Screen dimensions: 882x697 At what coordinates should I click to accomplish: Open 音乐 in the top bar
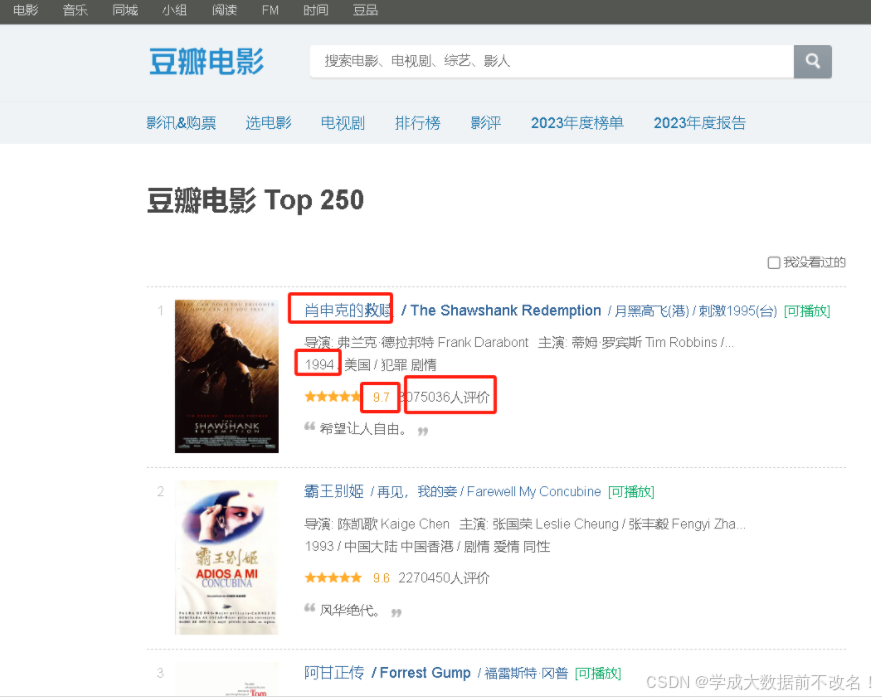pyautogui.click(x=75, y=10)
